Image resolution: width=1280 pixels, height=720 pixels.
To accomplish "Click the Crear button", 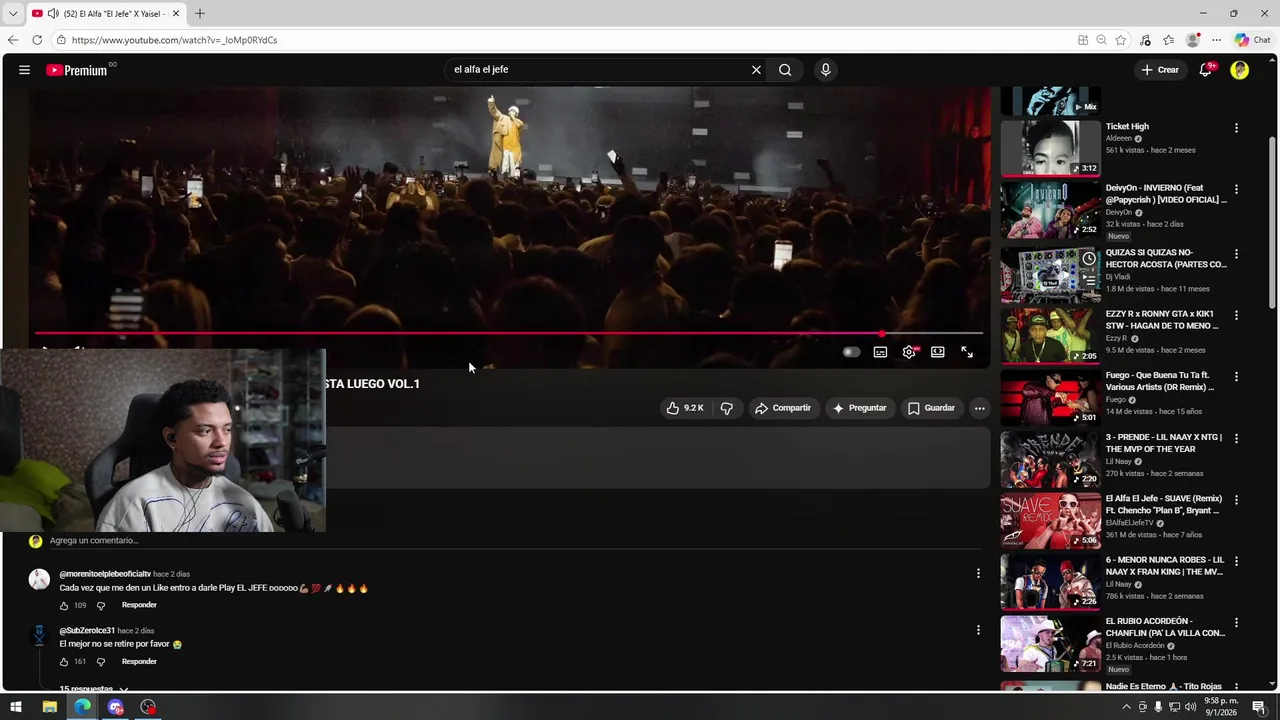I will 1160,70.
